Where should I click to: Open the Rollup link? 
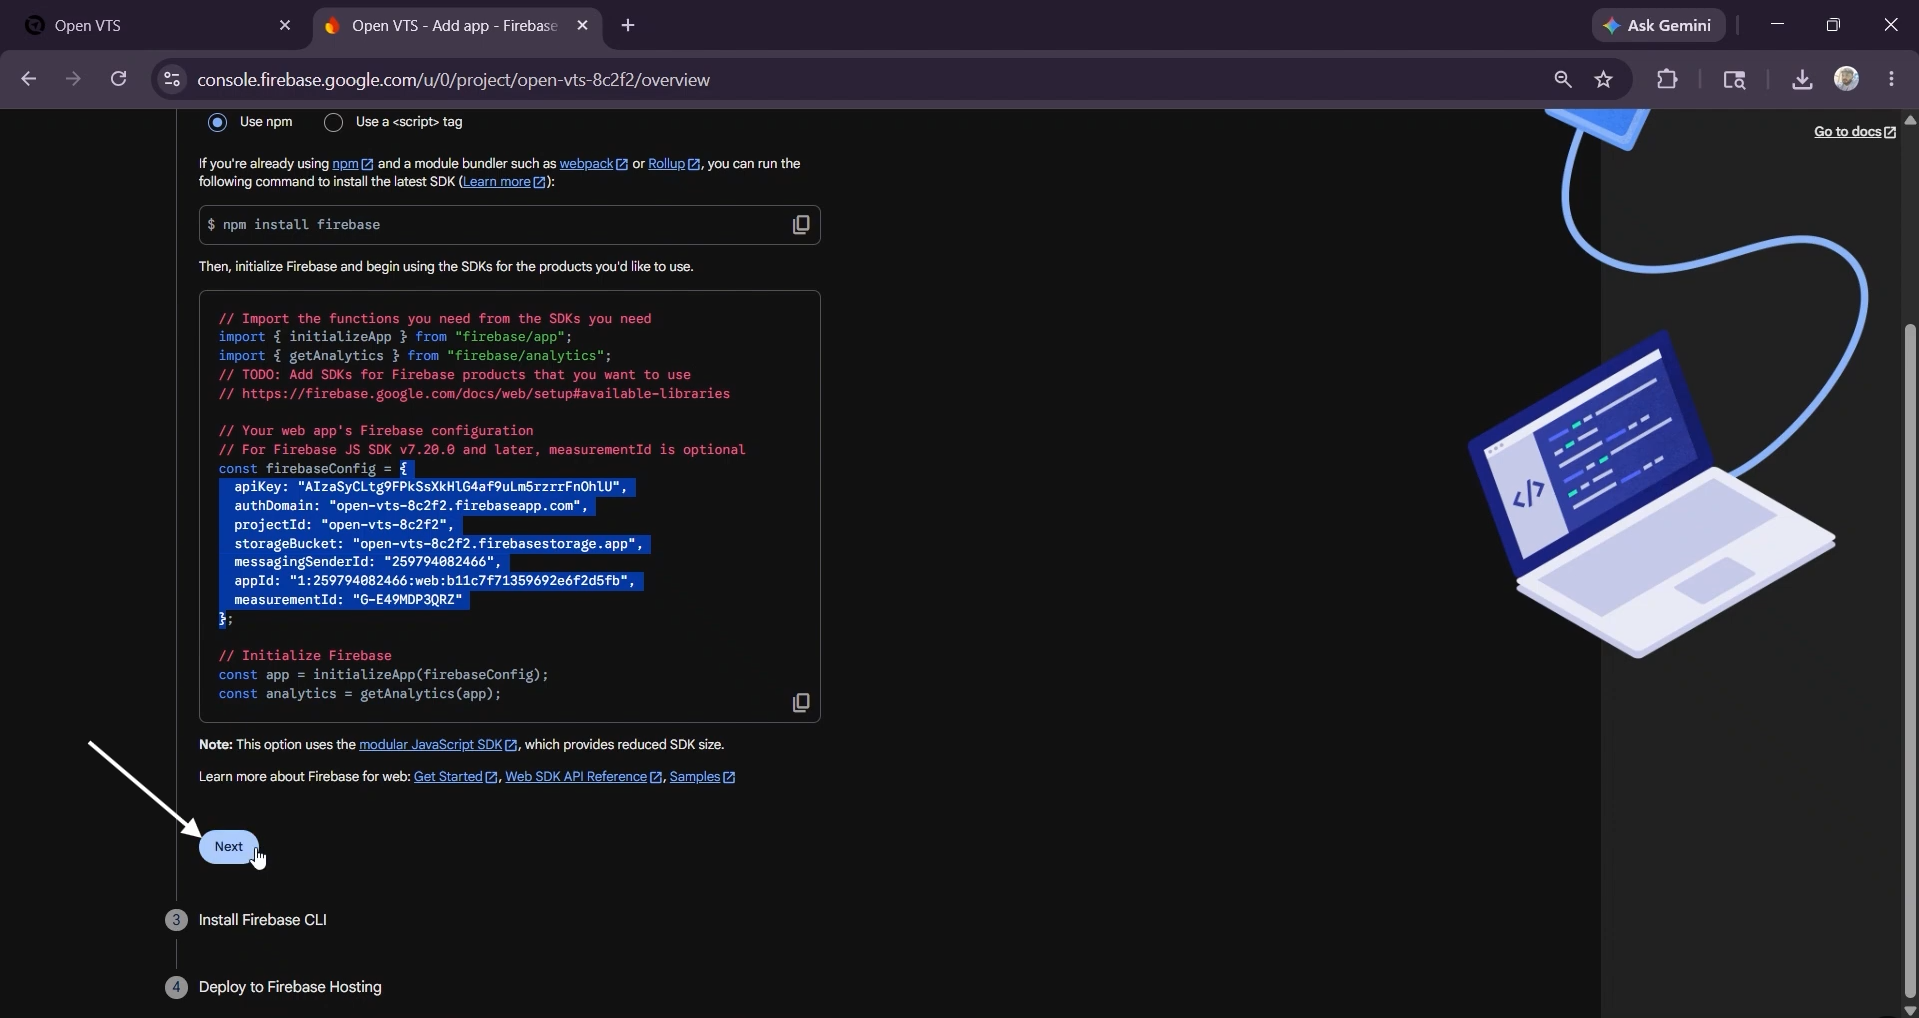pos(674,164)
